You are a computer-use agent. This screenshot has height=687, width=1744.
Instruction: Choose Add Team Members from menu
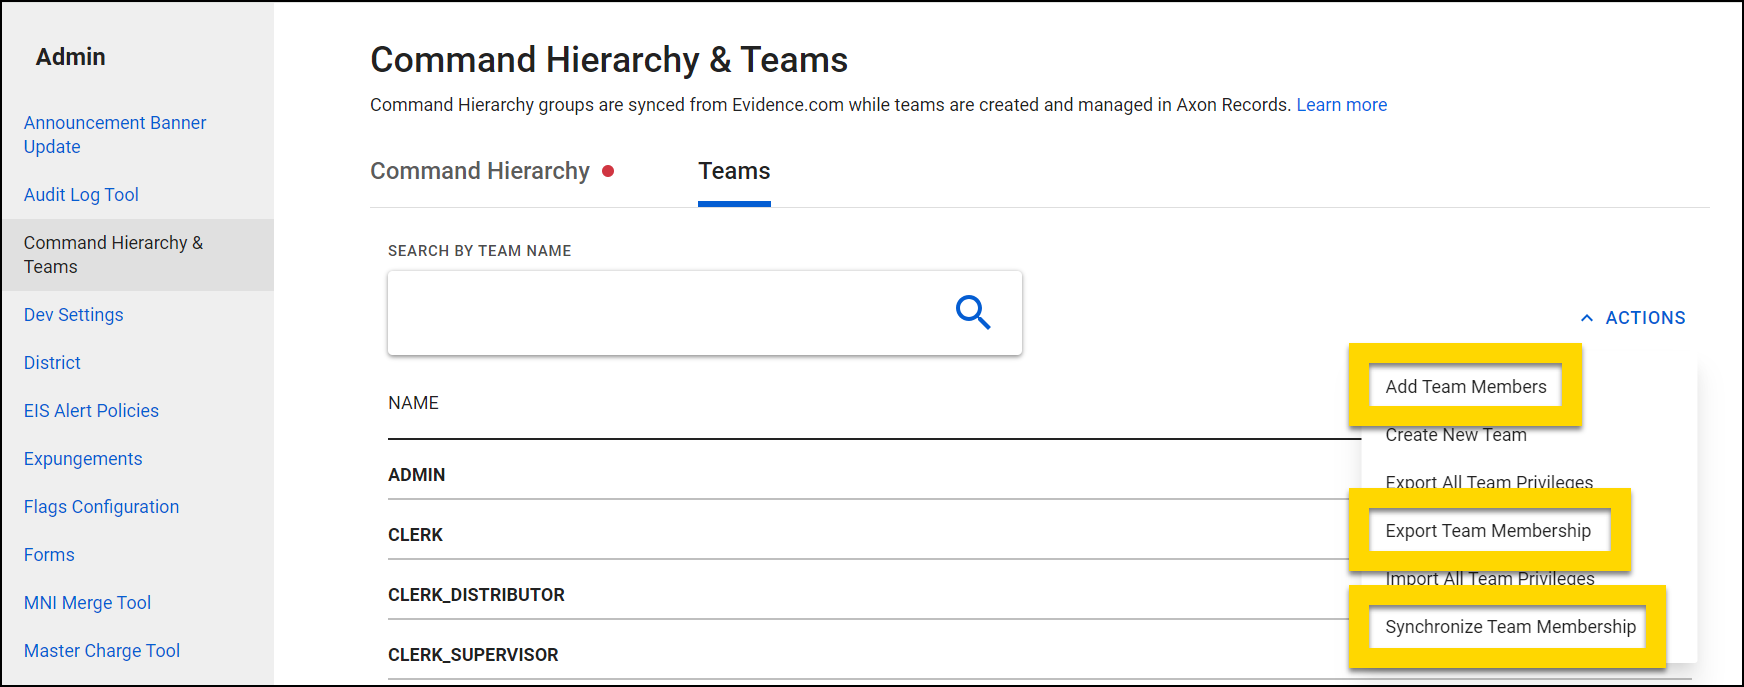click(x=1465, y=387)
